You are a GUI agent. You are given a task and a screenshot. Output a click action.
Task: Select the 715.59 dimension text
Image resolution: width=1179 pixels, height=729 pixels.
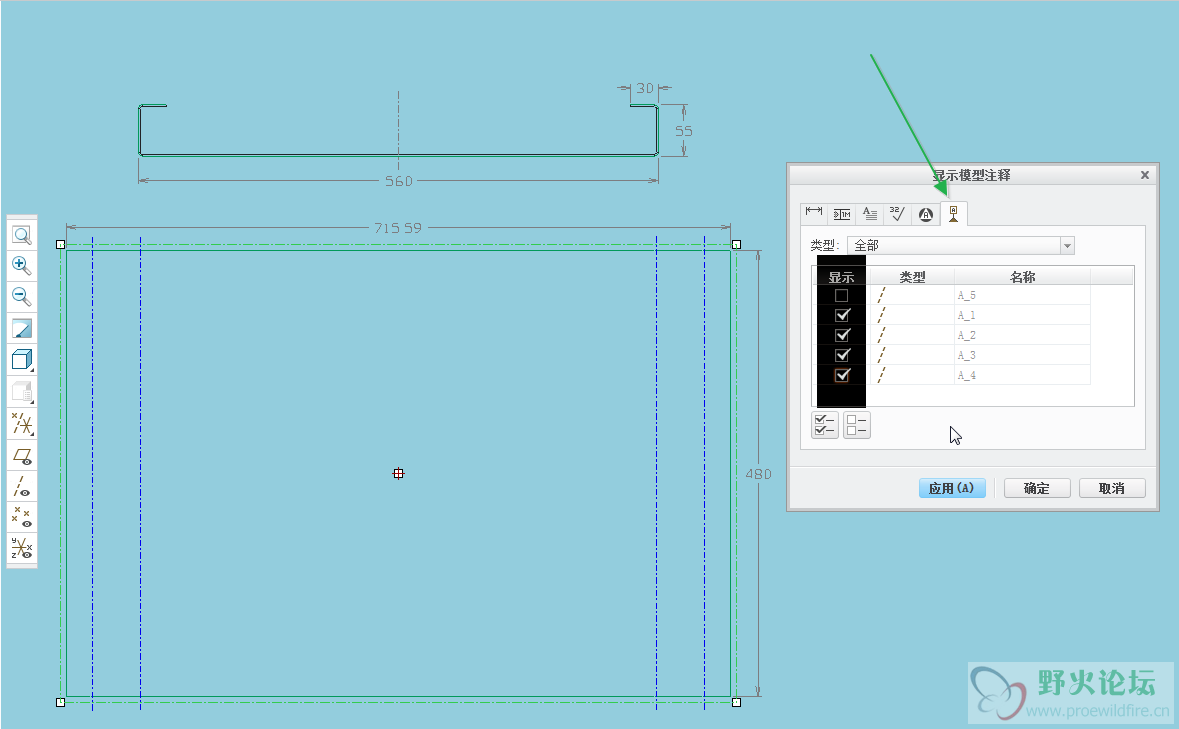398,228
